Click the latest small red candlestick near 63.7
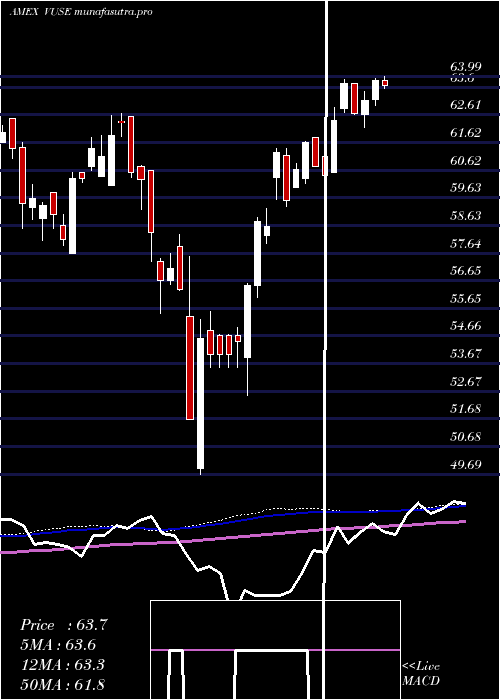This screenshot has height=700, width=500. [x=385, y=83]
